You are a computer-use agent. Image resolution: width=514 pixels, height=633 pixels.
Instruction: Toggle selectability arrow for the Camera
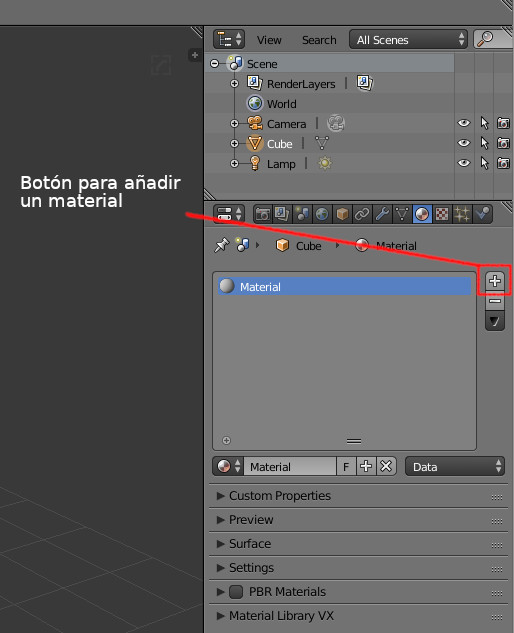pos(484,123)
